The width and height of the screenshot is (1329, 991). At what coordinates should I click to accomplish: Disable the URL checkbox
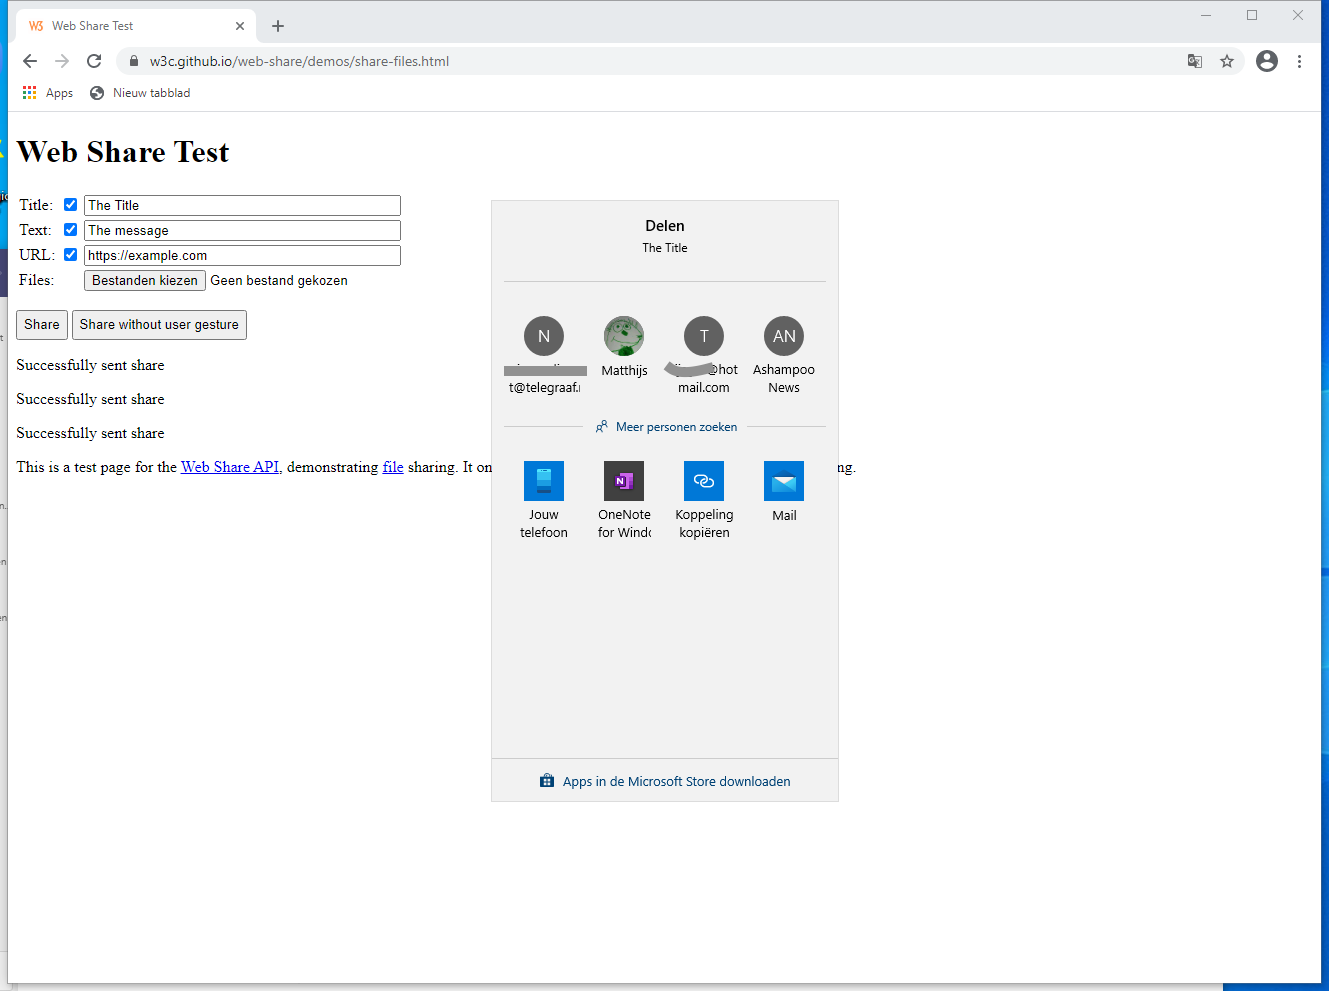point(71,255)
